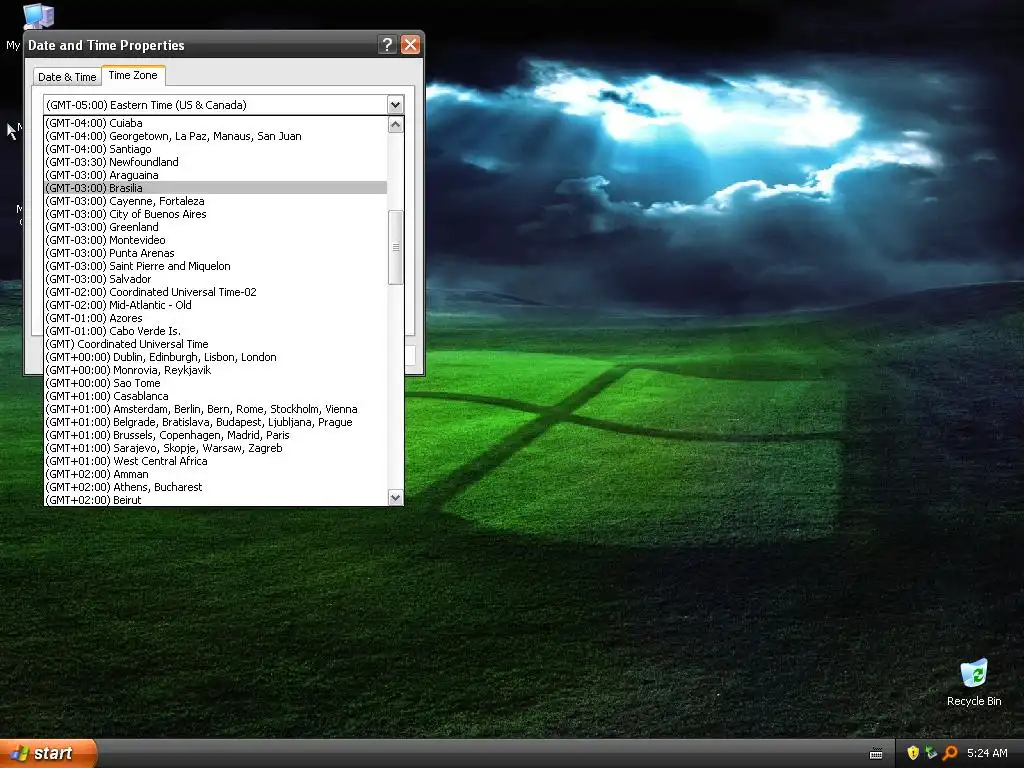Open the Recycle Bin desktop icon
This screenshot has height=768, width=1024.
[x=974, y=682]
